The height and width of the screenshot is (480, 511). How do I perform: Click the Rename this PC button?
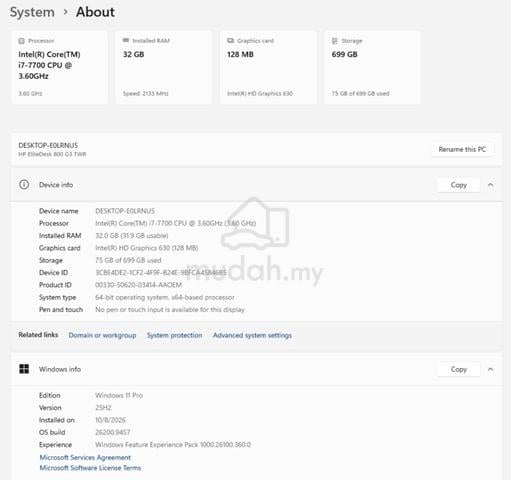click(x=462, y=149)
